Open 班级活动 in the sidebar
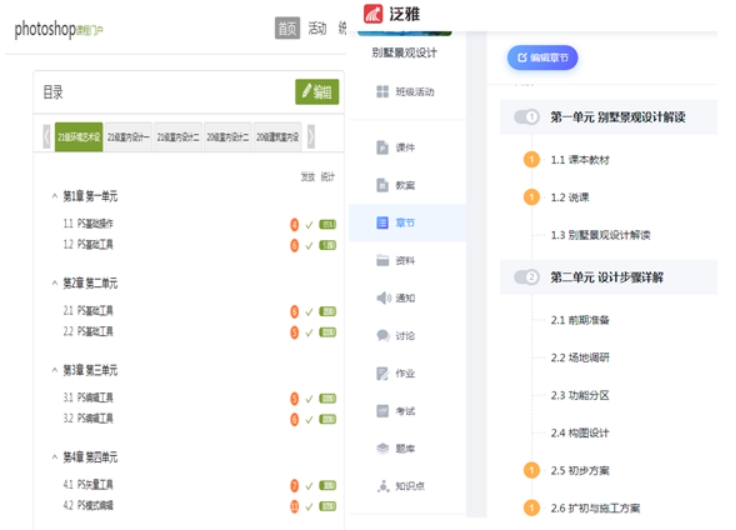The height and width of the screenshot is (530, 736). [406, 92]
